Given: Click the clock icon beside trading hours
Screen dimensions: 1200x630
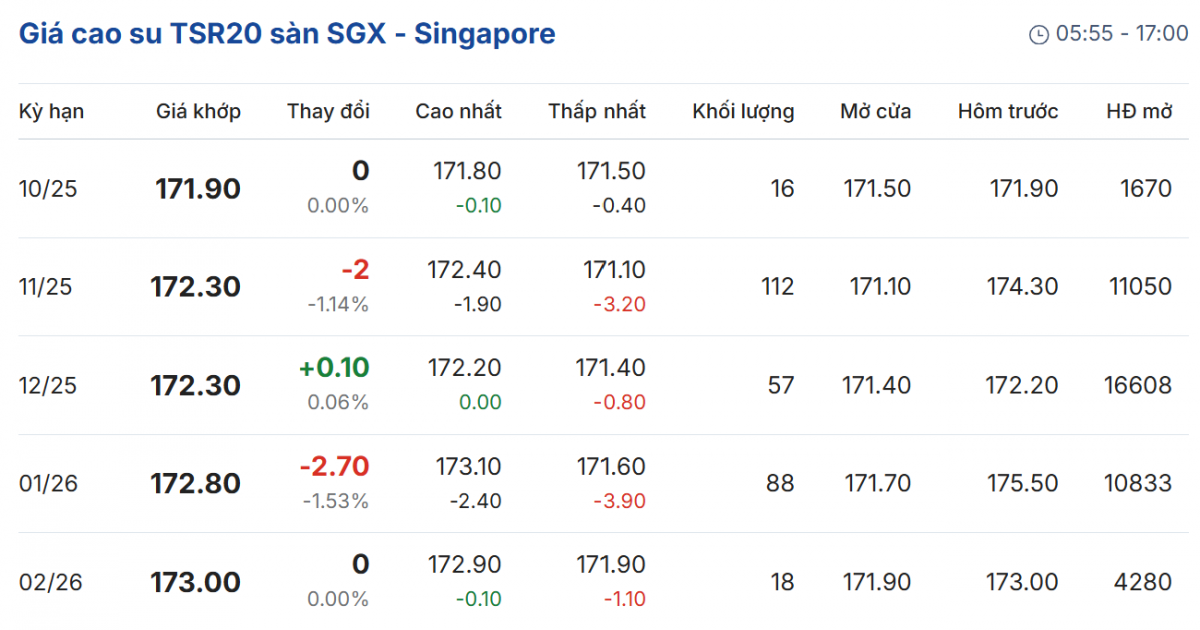Looking at the screenshot, I should tap(1039, 35).
